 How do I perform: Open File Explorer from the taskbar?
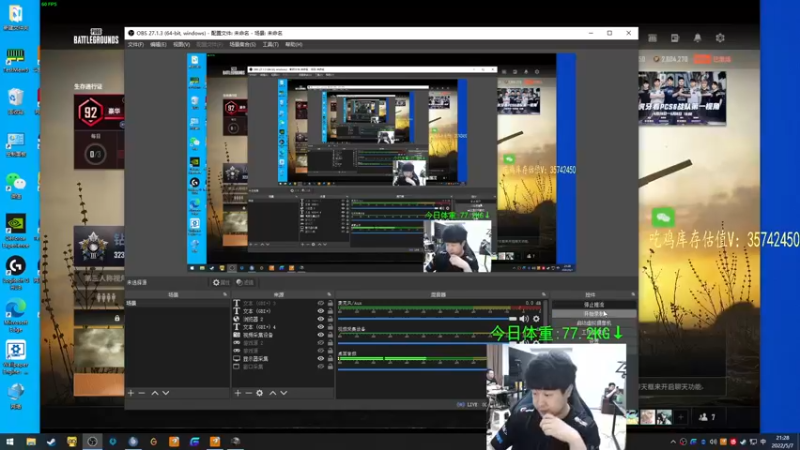point(31,441)
